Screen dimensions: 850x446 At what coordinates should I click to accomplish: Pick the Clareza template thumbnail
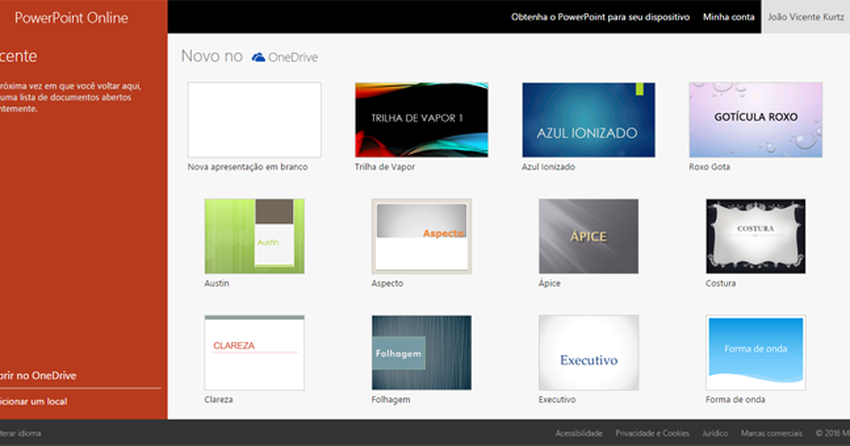(254, 352)
